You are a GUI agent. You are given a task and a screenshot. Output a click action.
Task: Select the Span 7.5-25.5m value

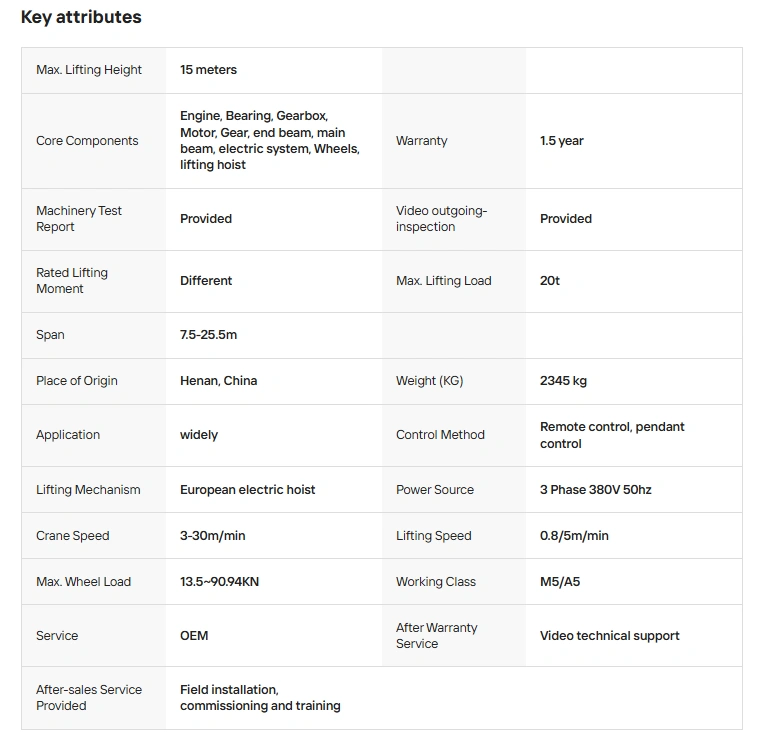208,335
